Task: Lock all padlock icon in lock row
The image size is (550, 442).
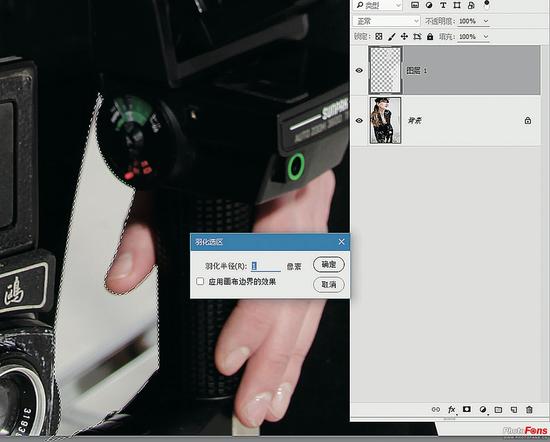Action: point(430,36)
